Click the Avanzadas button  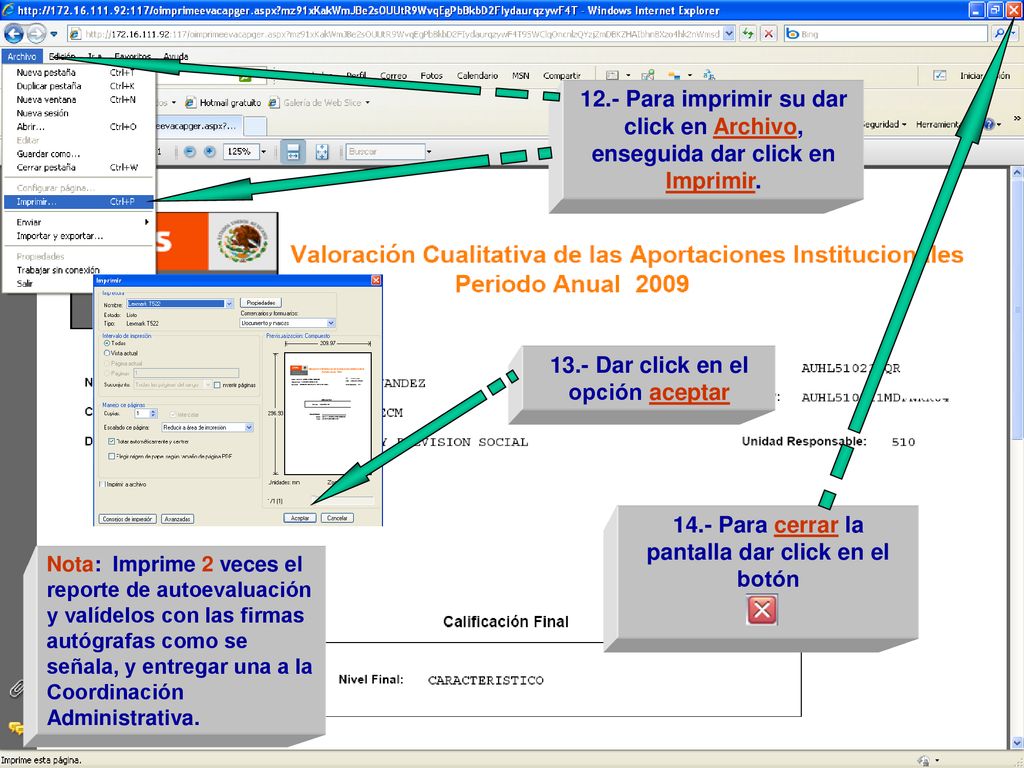click(178, 519)
